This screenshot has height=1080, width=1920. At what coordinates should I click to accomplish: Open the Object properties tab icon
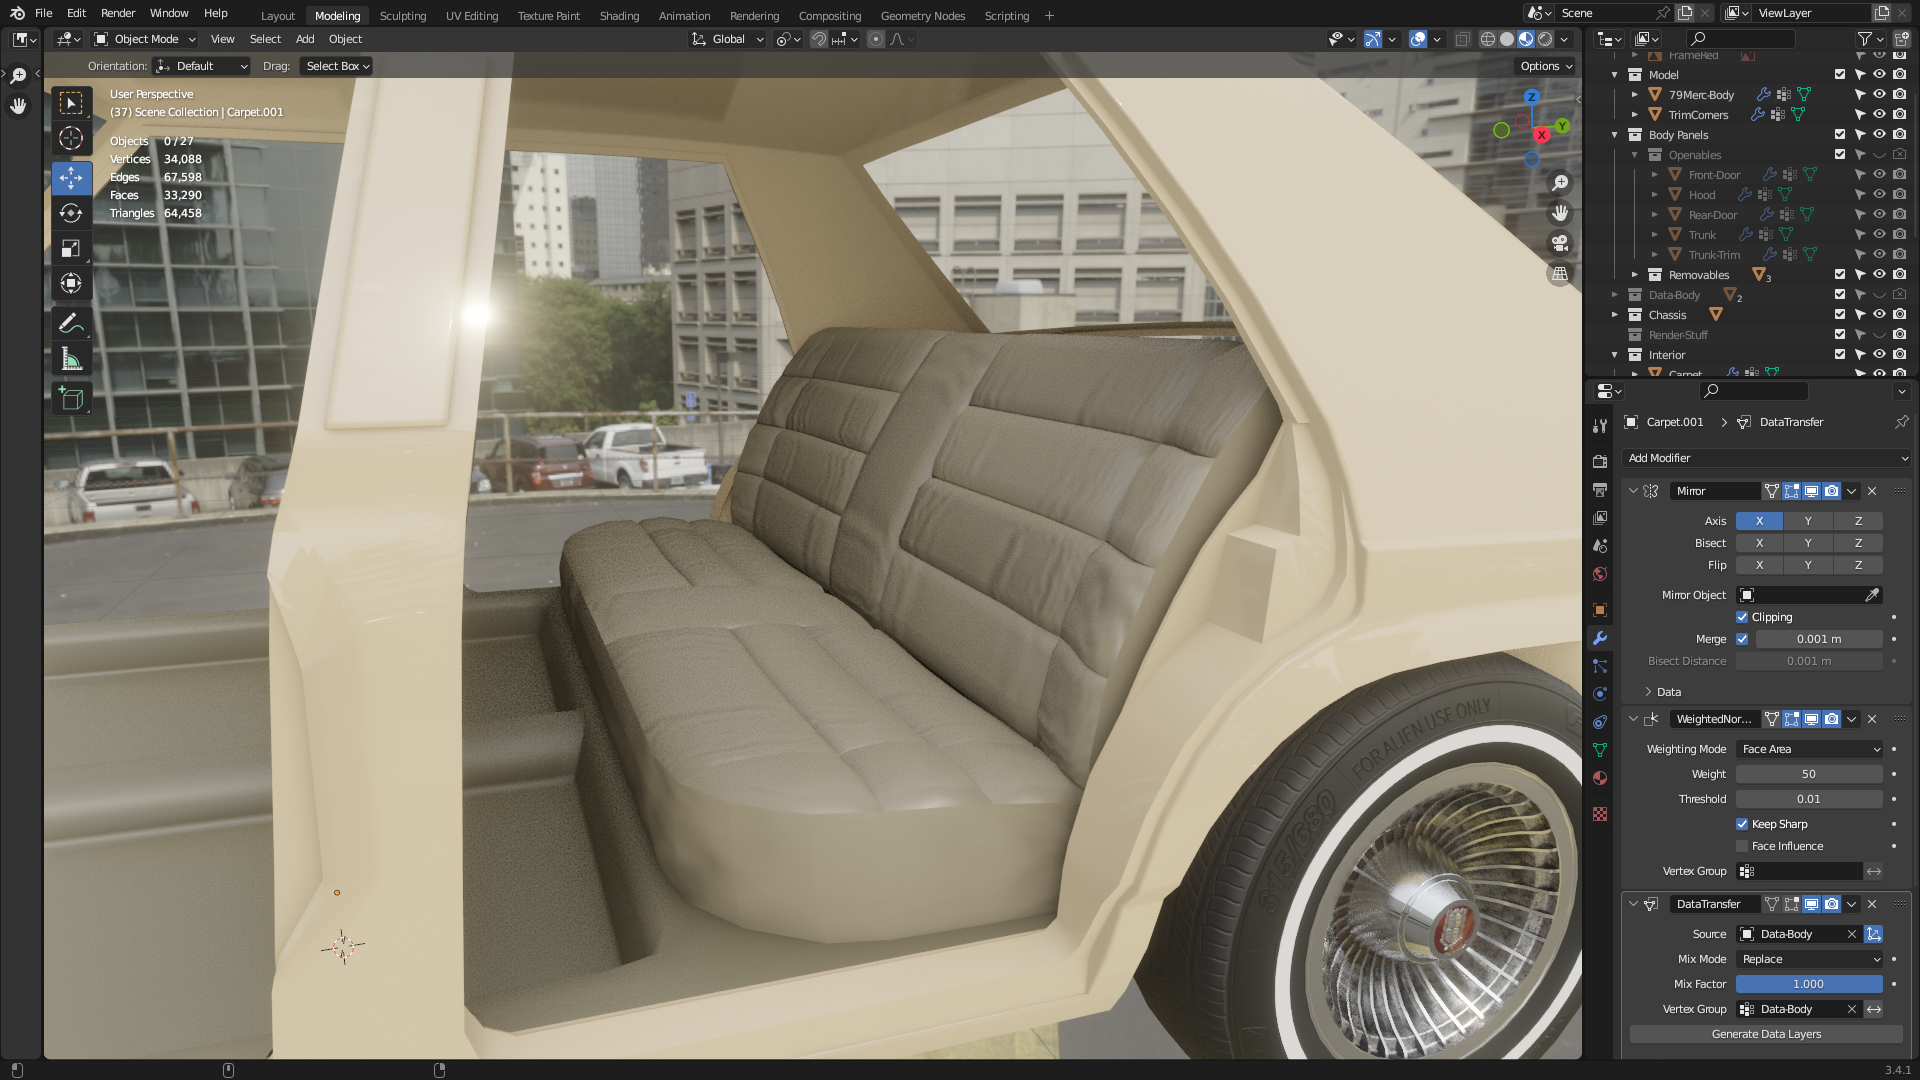(1600, 610)
